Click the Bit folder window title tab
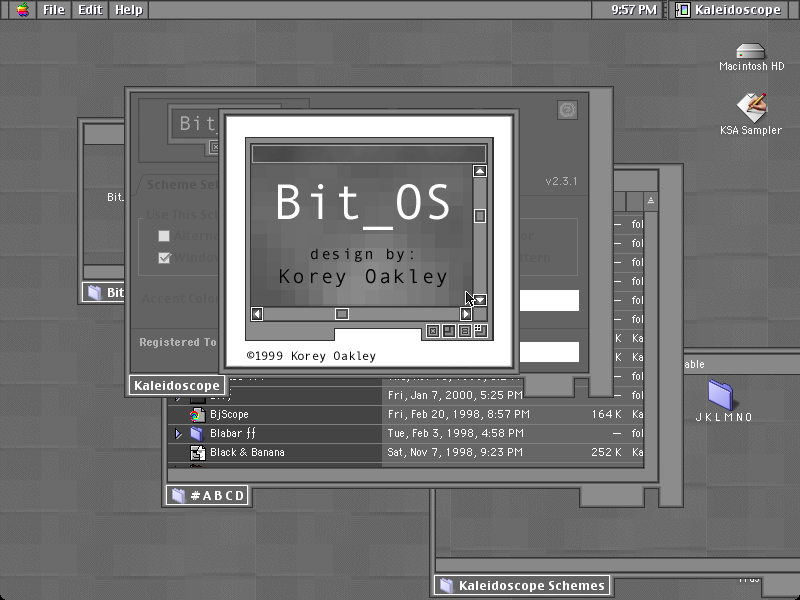This screenshot has height=600, width=800. tap(104, 292)
